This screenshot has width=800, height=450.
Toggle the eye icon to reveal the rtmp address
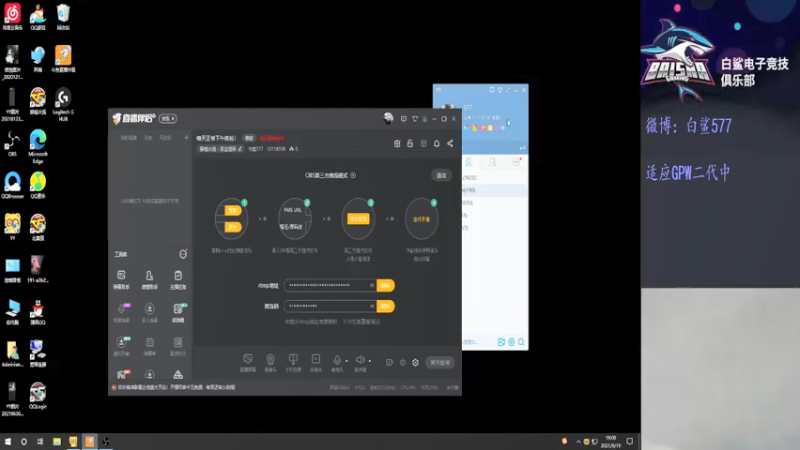pos(372,285)
